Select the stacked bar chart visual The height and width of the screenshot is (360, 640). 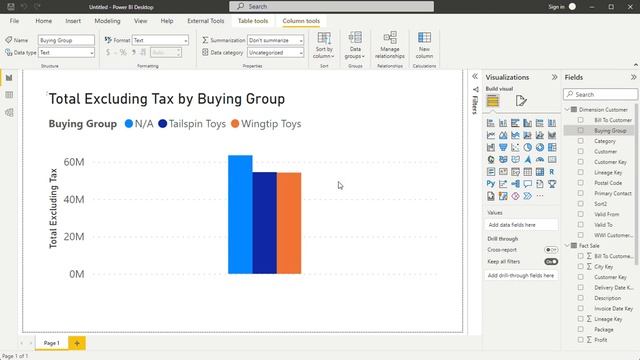coord(491,123)
